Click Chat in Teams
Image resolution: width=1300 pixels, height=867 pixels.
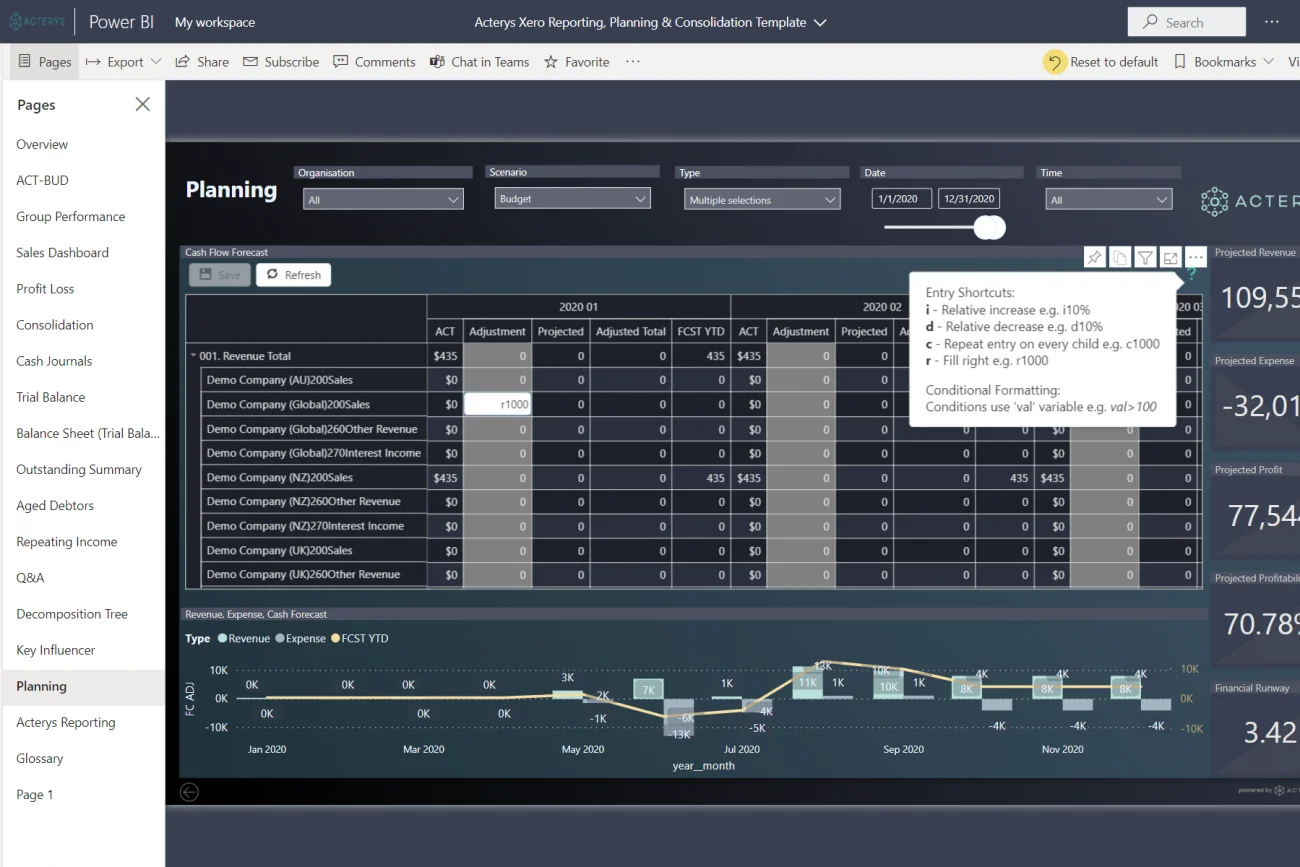[x=479, y=62]
